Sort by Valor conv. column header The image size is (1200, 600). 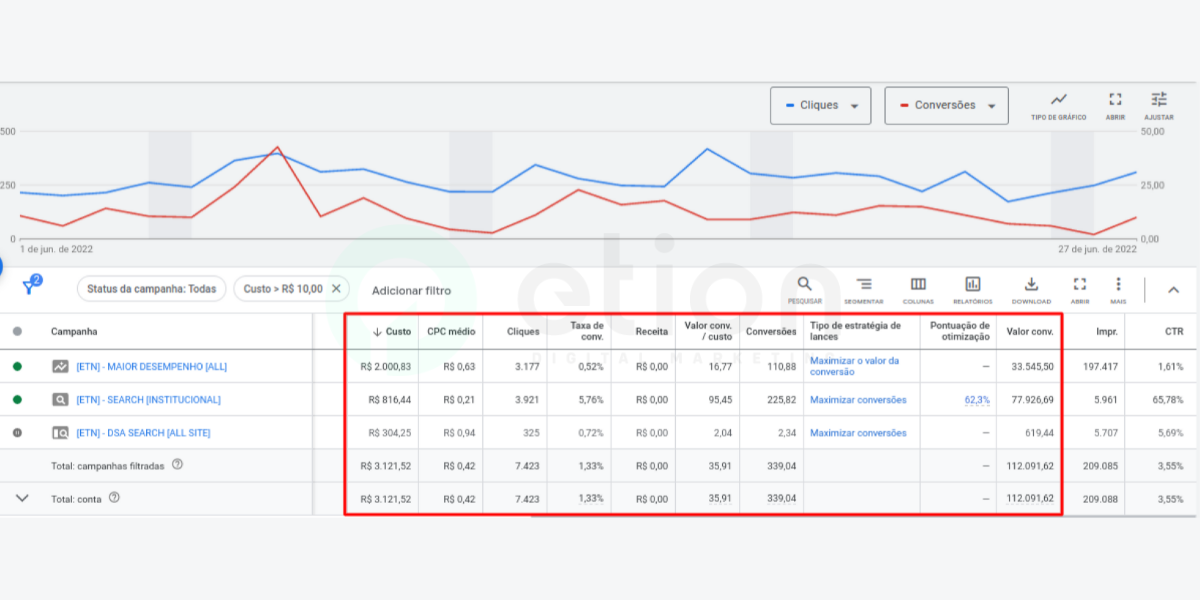pyautogui.click(x=1030, y=331)
